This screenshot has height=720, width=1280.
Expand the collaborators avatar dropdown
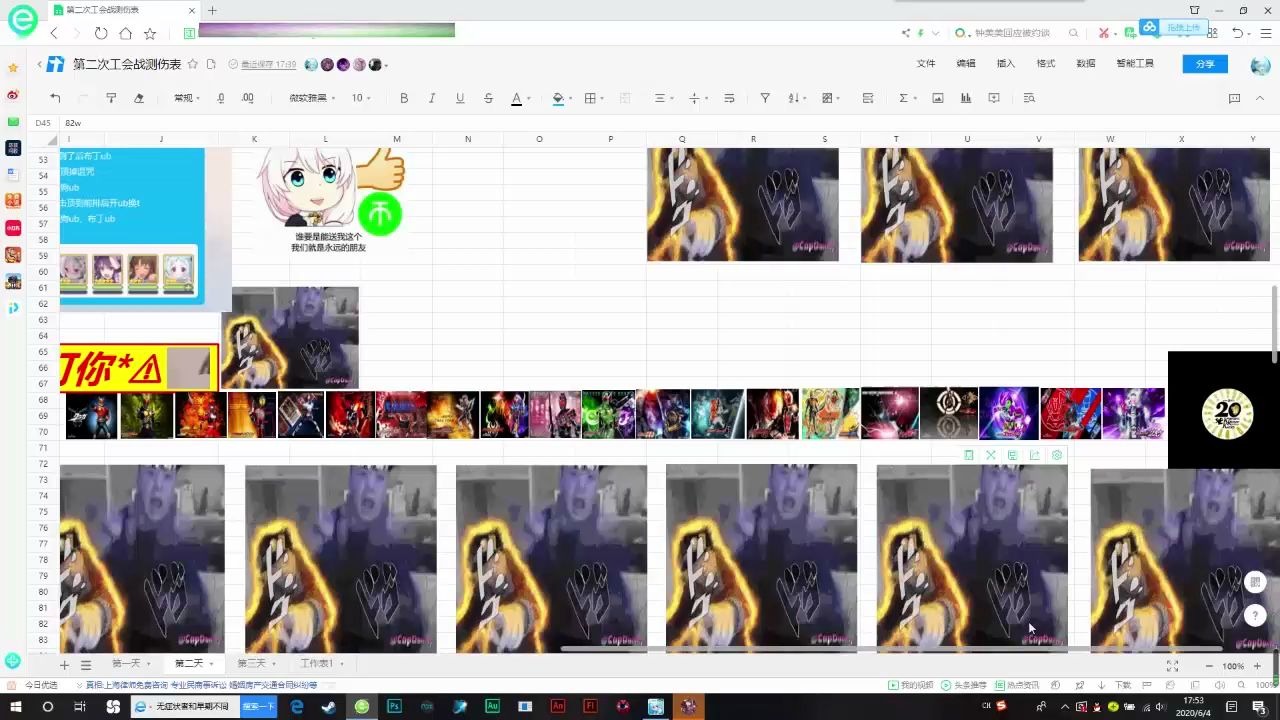(386, 65)
